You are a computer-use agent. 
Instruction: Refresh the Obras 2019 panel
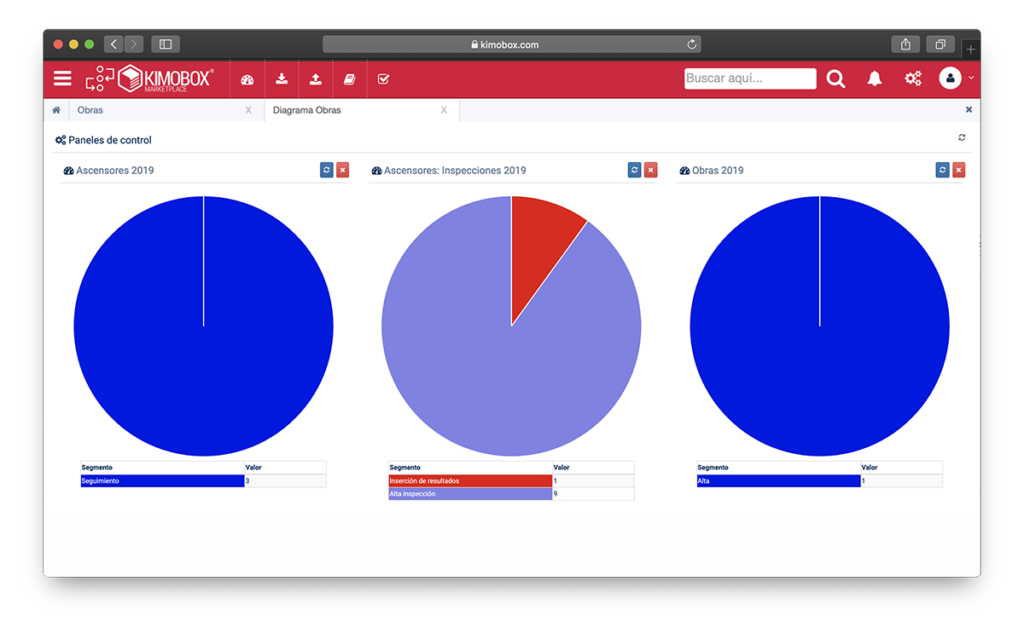coord(942,170)
